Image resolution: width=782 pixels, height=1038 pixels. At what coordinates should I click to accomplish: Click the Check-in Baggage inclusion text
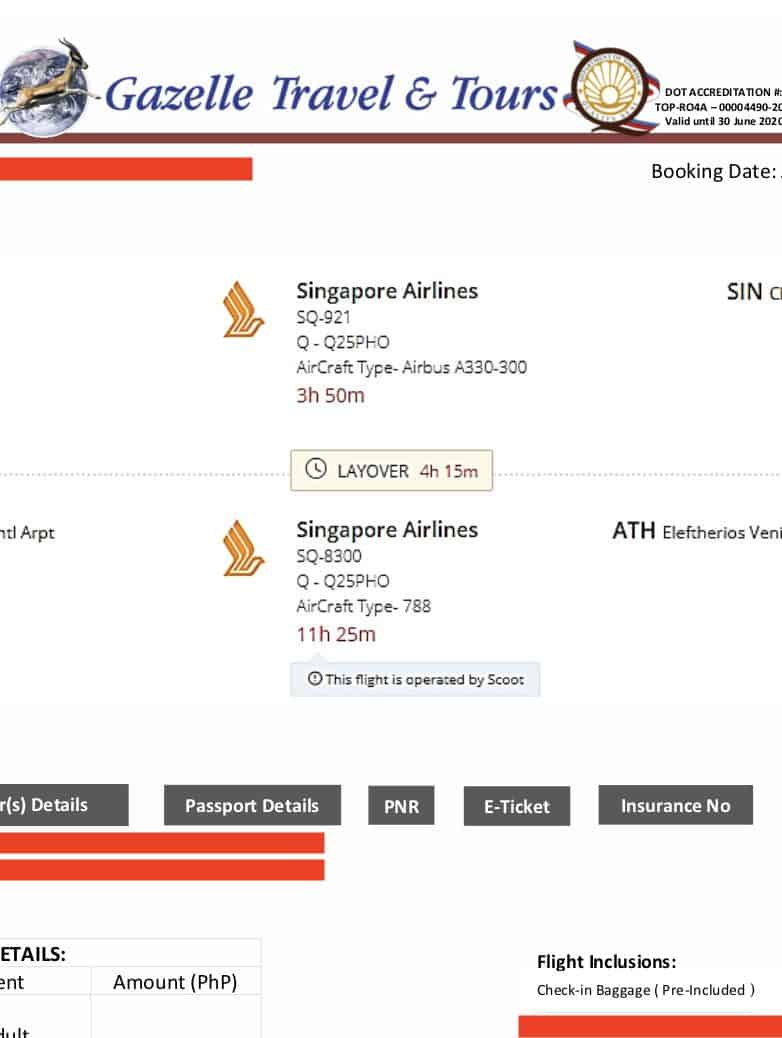(x=645, y=990)
